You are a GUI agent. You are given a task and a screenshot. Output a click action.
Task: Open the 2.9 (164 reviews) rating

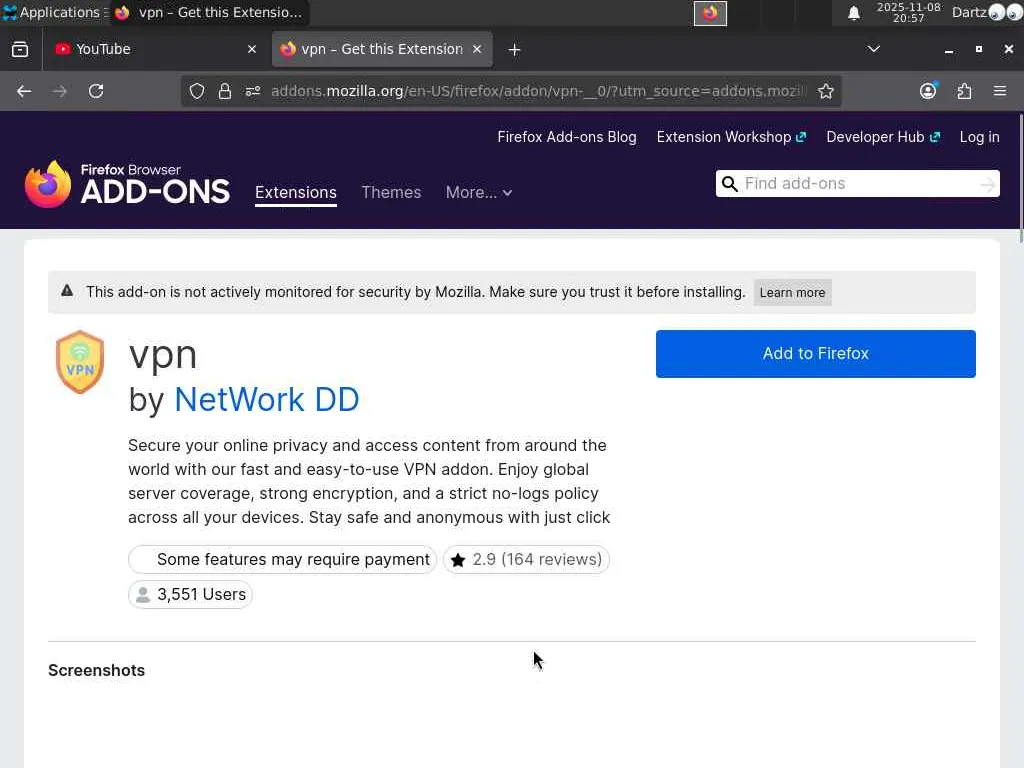click(526, 560)
